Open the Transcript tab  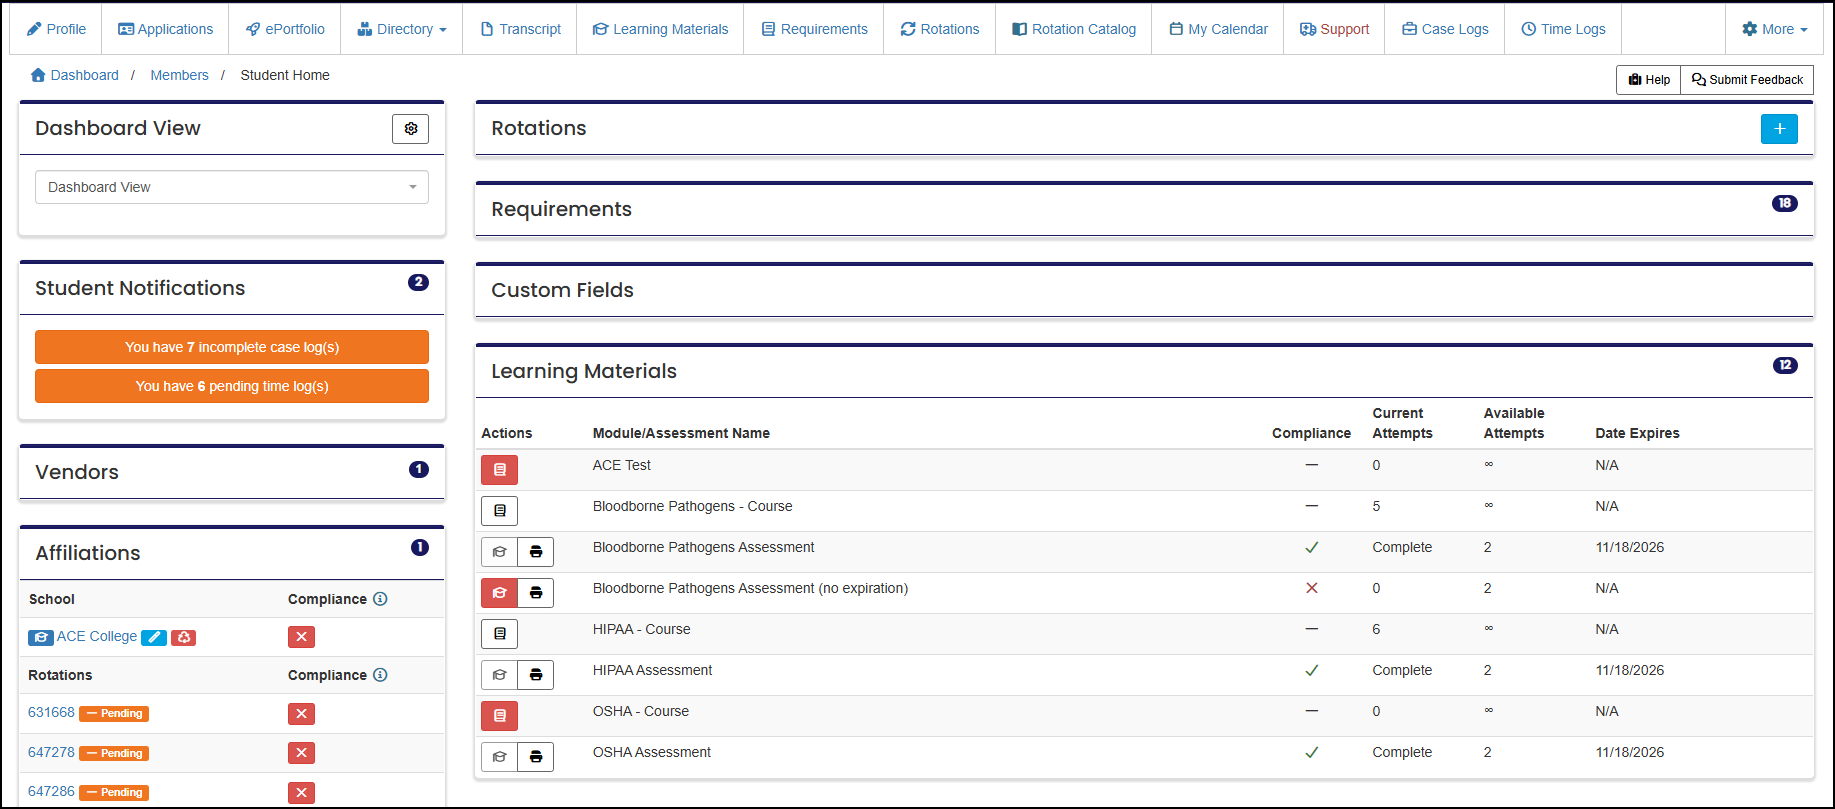[521, 29]
